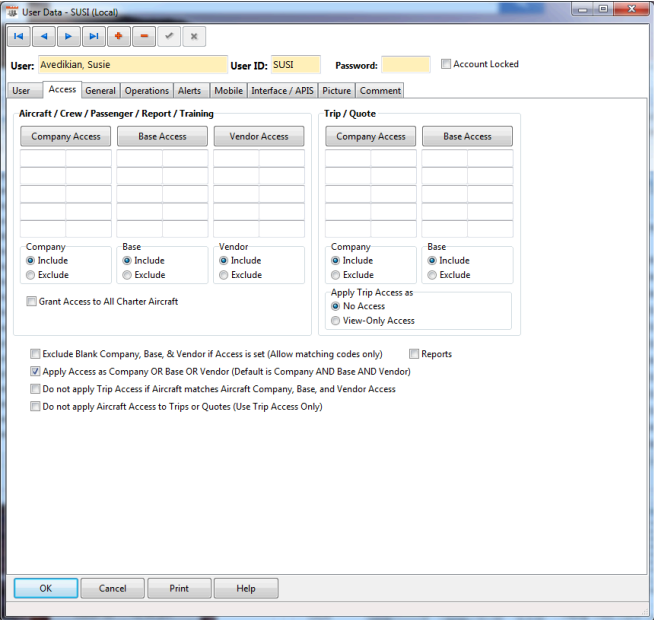Viewport: 654px width, 620px height.
Task: Choose No Access for trip access
Action: pos(336,306)
